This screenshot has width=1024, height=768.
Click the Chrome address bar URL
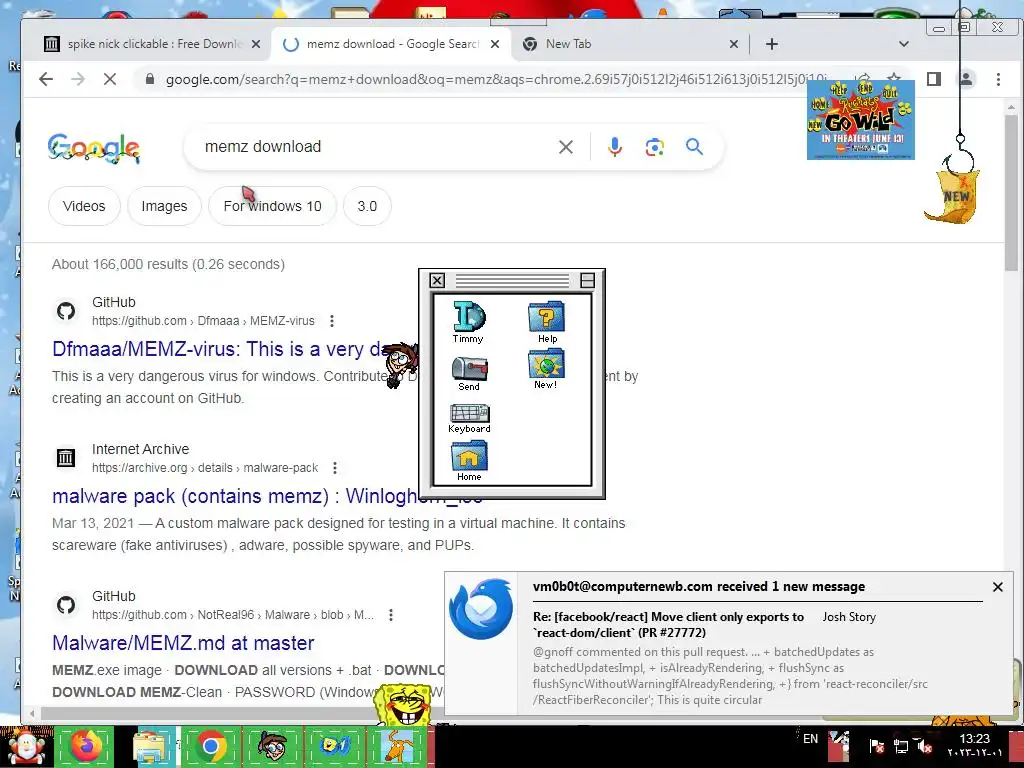pos(496,79)
